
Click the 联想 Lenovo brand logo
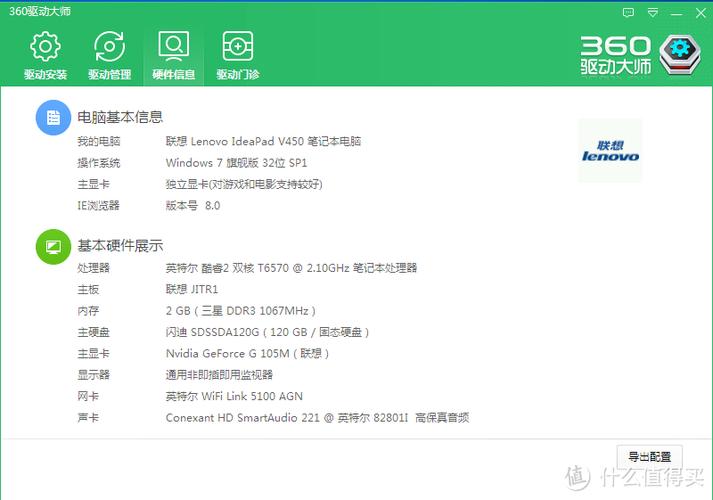pyautogui.click(x=610, y=151)
